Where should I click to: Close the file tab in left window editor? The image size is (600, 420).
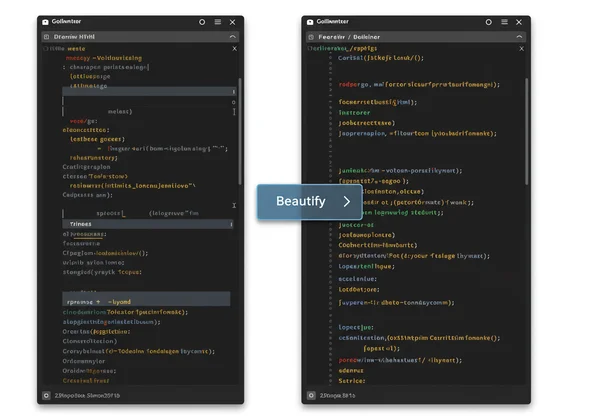[235, 49]
